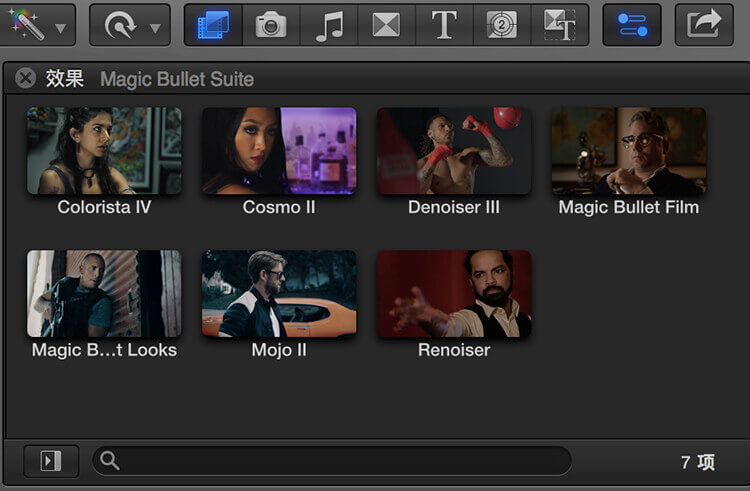Screen dimensions: 750x491
Task: Select the Cosmo II effect thumbnail
Action: click(279, 151)
